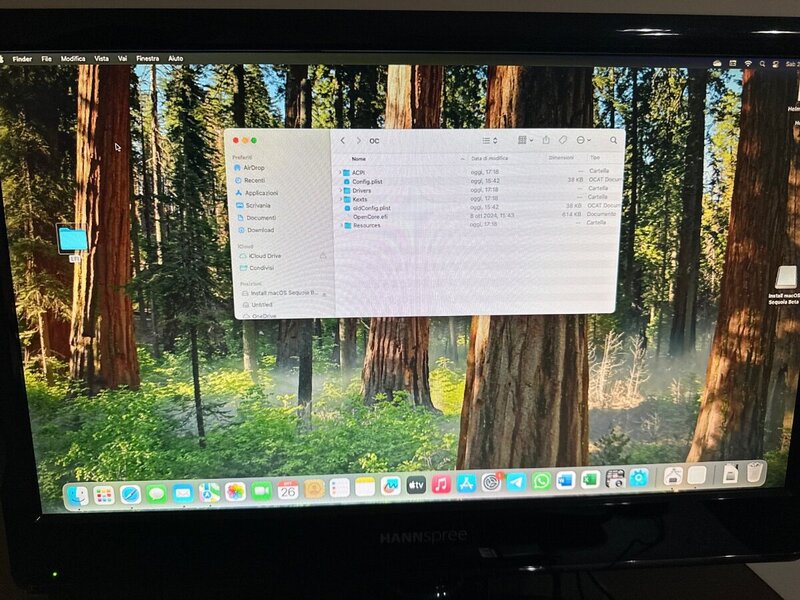This screenshot has height=600, width=800.
Task: Select the Untitled volume in the sidebar
Action: (257, 305)
